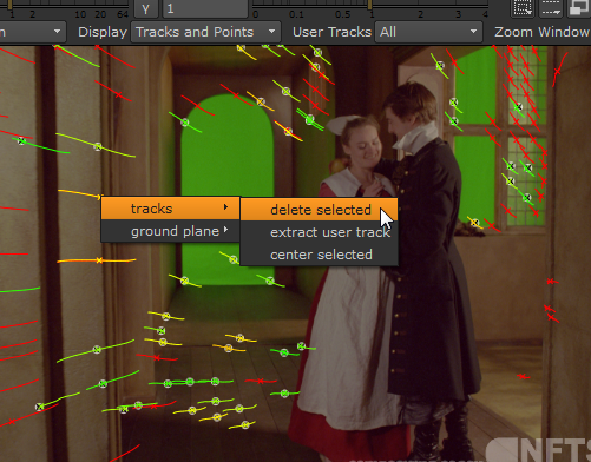Click the Zoom Window label
Image resolution: width=591 pixels, height=462 pixels.
point(542,32)
